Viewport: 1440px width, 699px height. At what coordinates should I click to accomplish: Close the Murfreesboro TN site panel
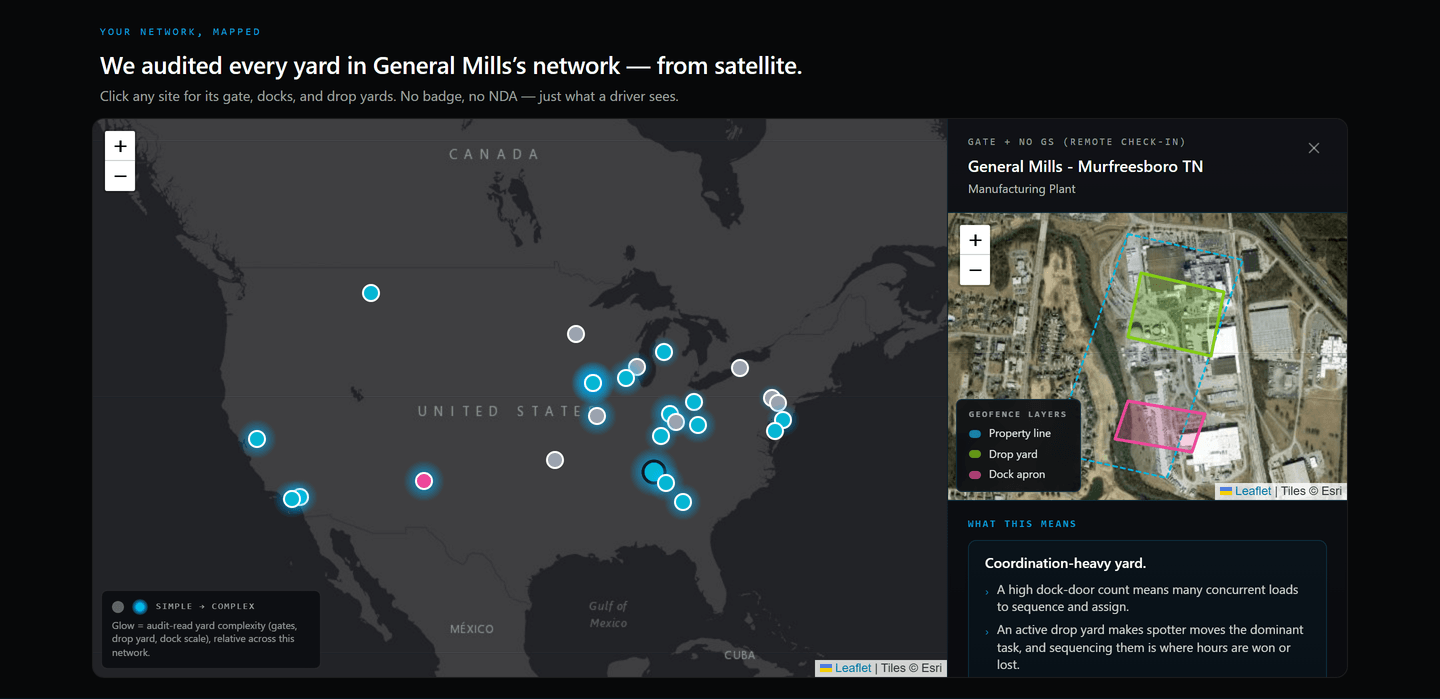pyautogui.click(x=1314, y=148)
